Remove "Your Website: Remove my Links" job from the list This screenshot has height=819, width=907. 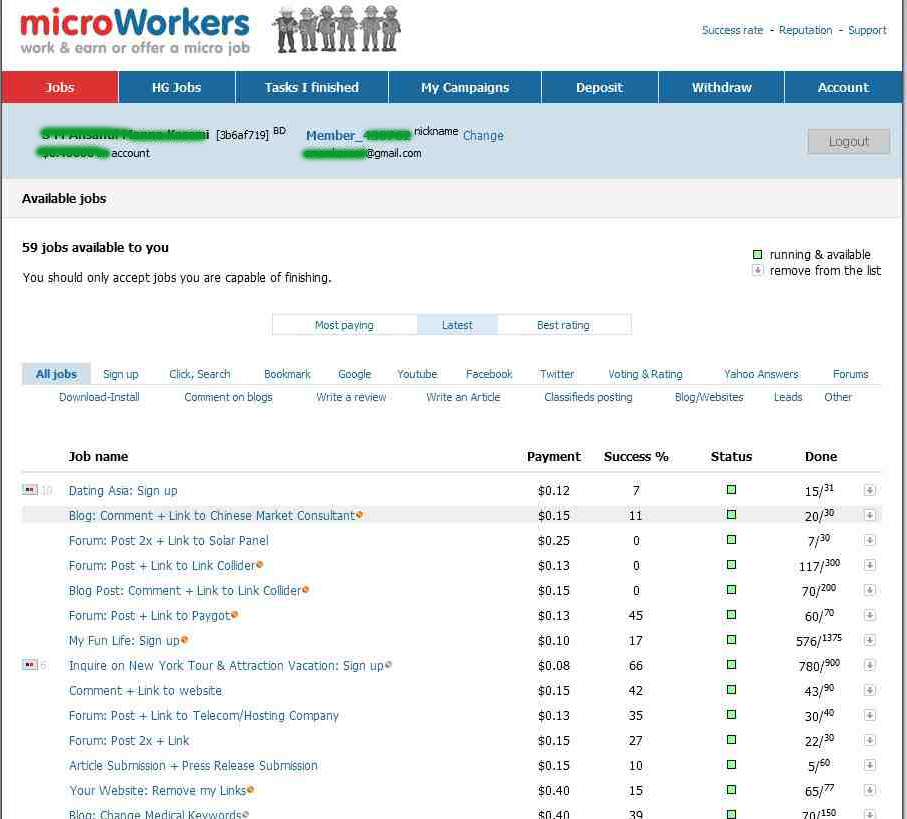click(x=869, y=790)
